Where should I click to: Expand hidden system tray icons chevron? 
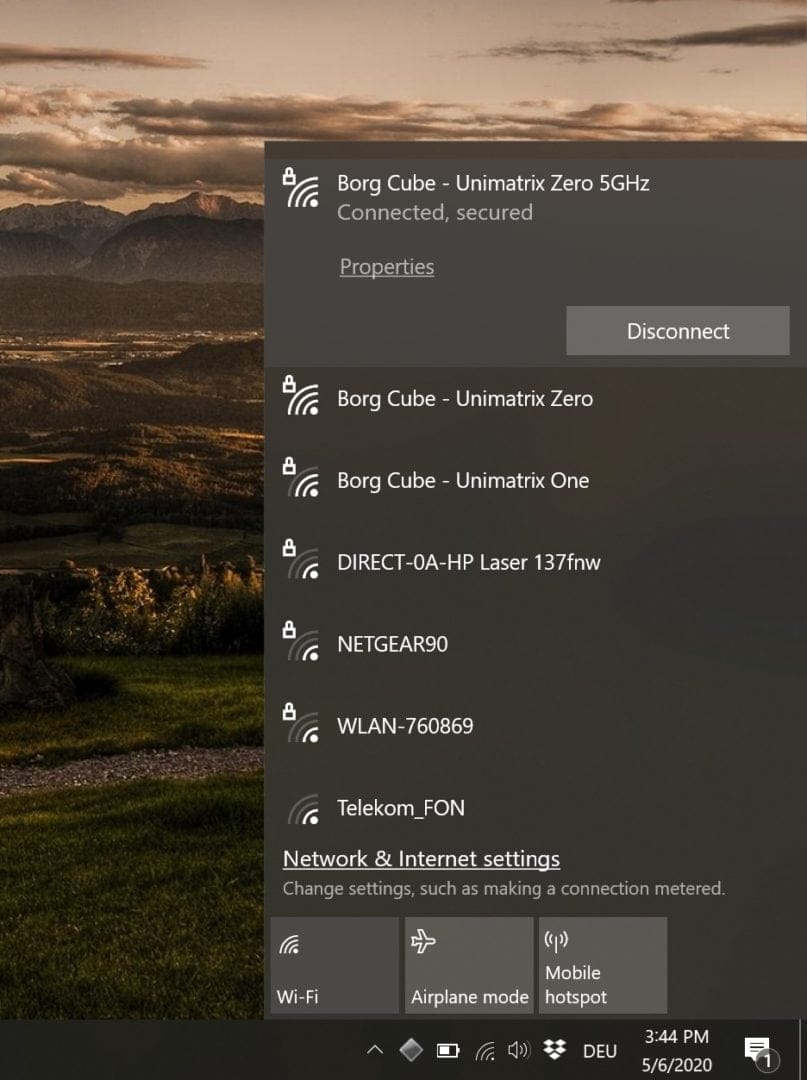[375, 1050]
